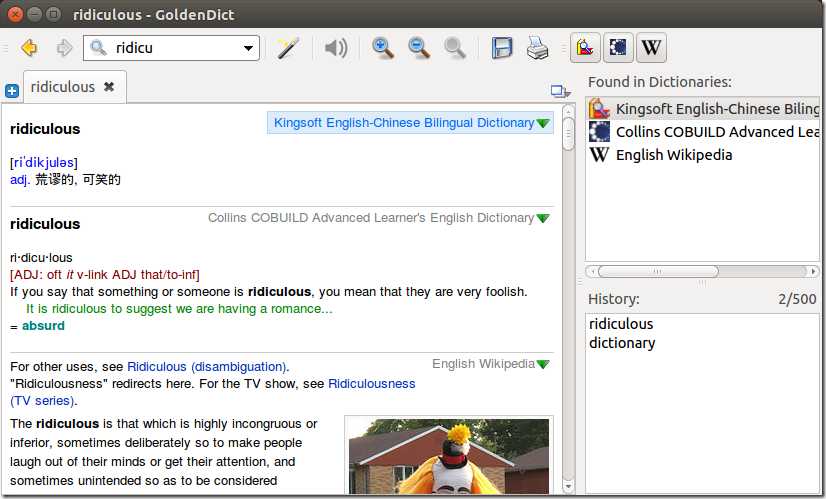Open the search box dropdown arrow
This screenshot has width=826, height=499.
click(x=248, y=48)
